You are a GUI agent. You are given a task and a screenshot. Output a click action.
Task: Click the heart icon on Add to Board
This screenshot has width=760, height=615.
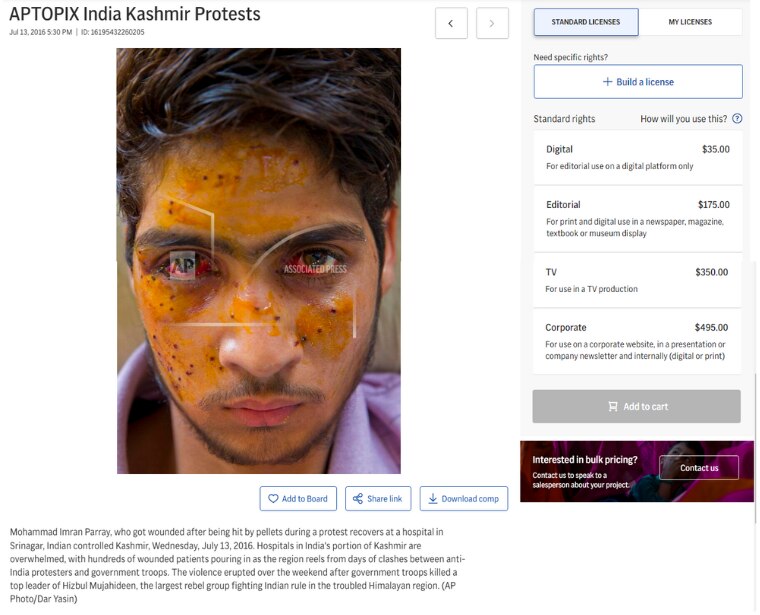point(273,499)
